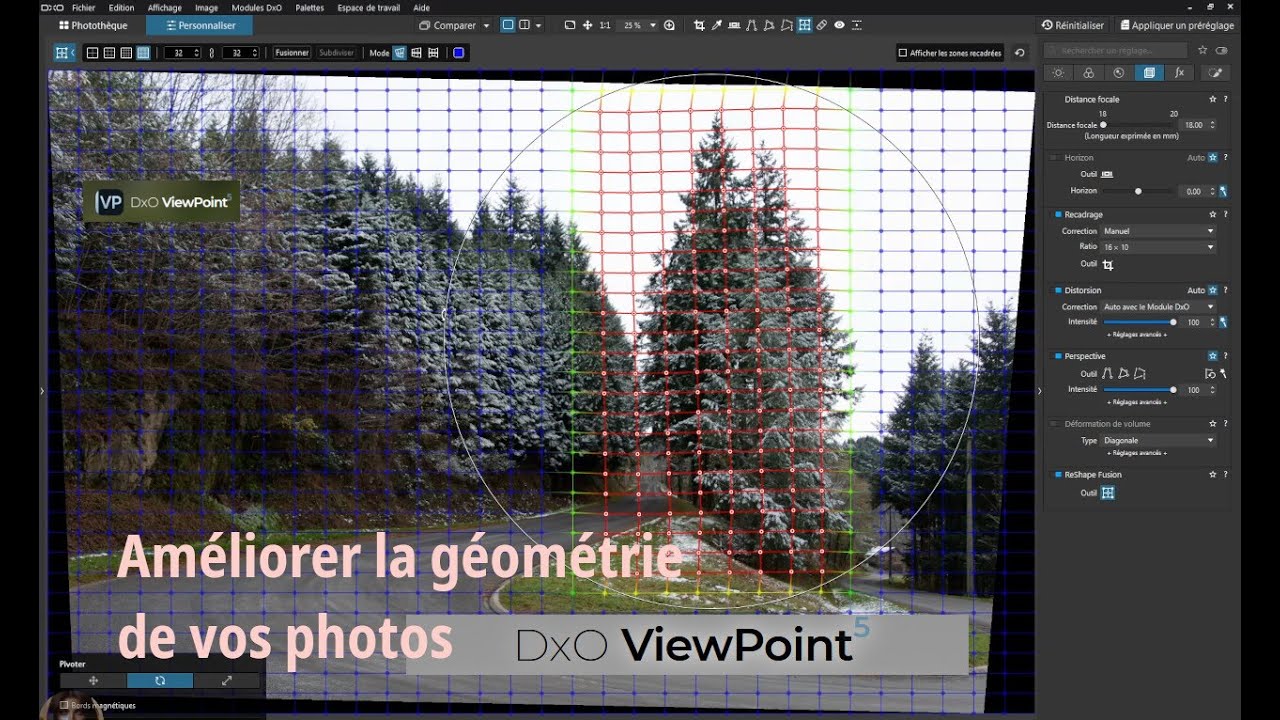Viewport: 1280px width, 720px height.
Task: Expand Réglages avancés under Perspective
Action: tap(1136, 402)
